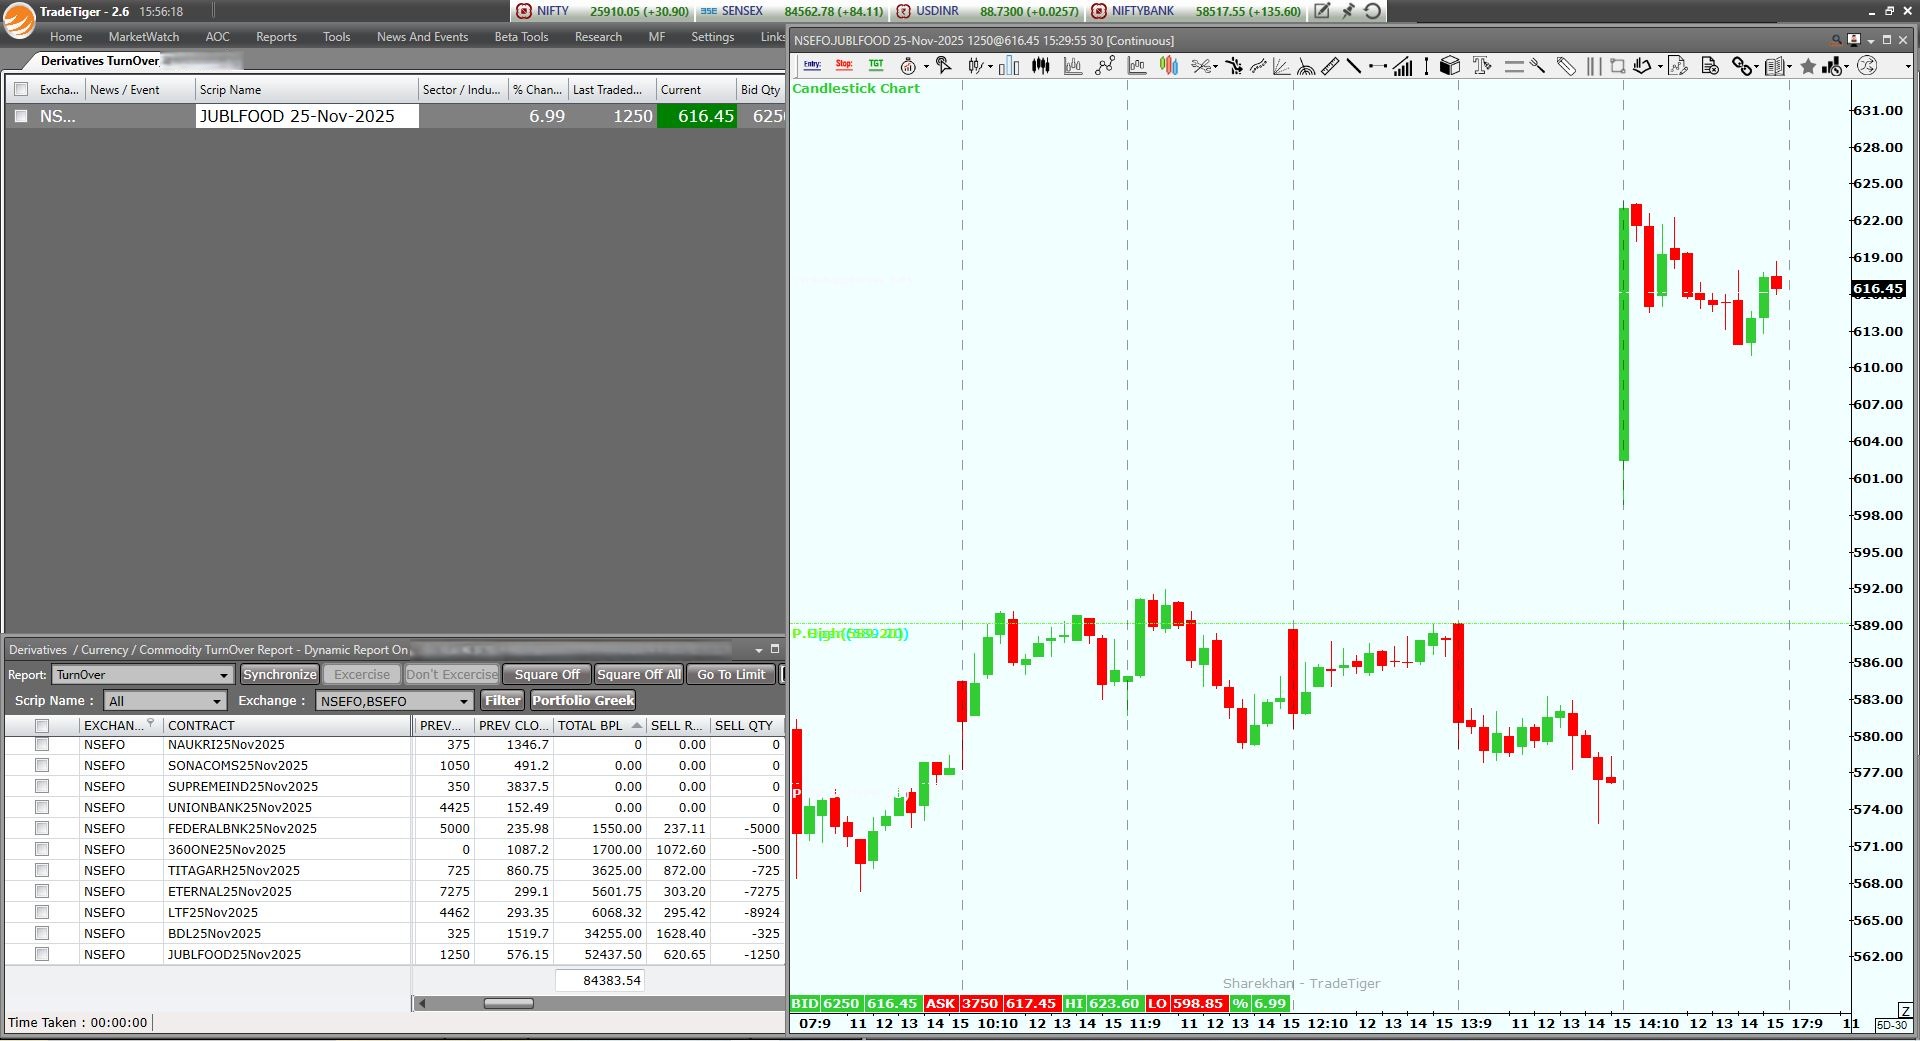The width and height of the screenshot is (1920, 1041).
Task: Open the MarketWatch menu
Action: (144, 37)
